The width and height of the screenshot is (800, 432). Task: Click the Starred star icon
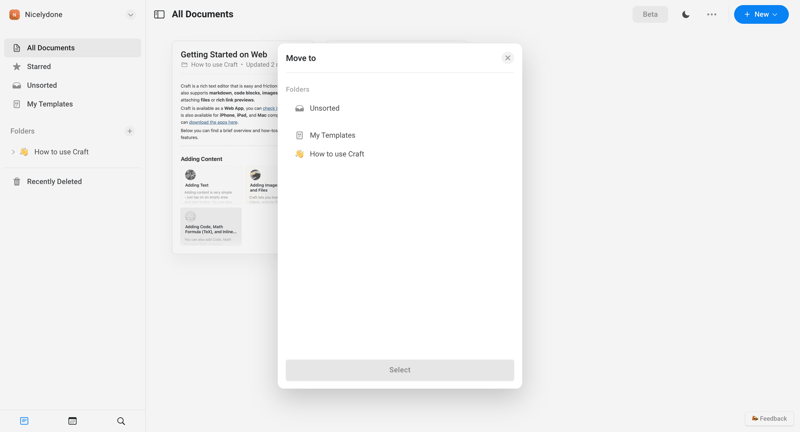pos(17,66)
